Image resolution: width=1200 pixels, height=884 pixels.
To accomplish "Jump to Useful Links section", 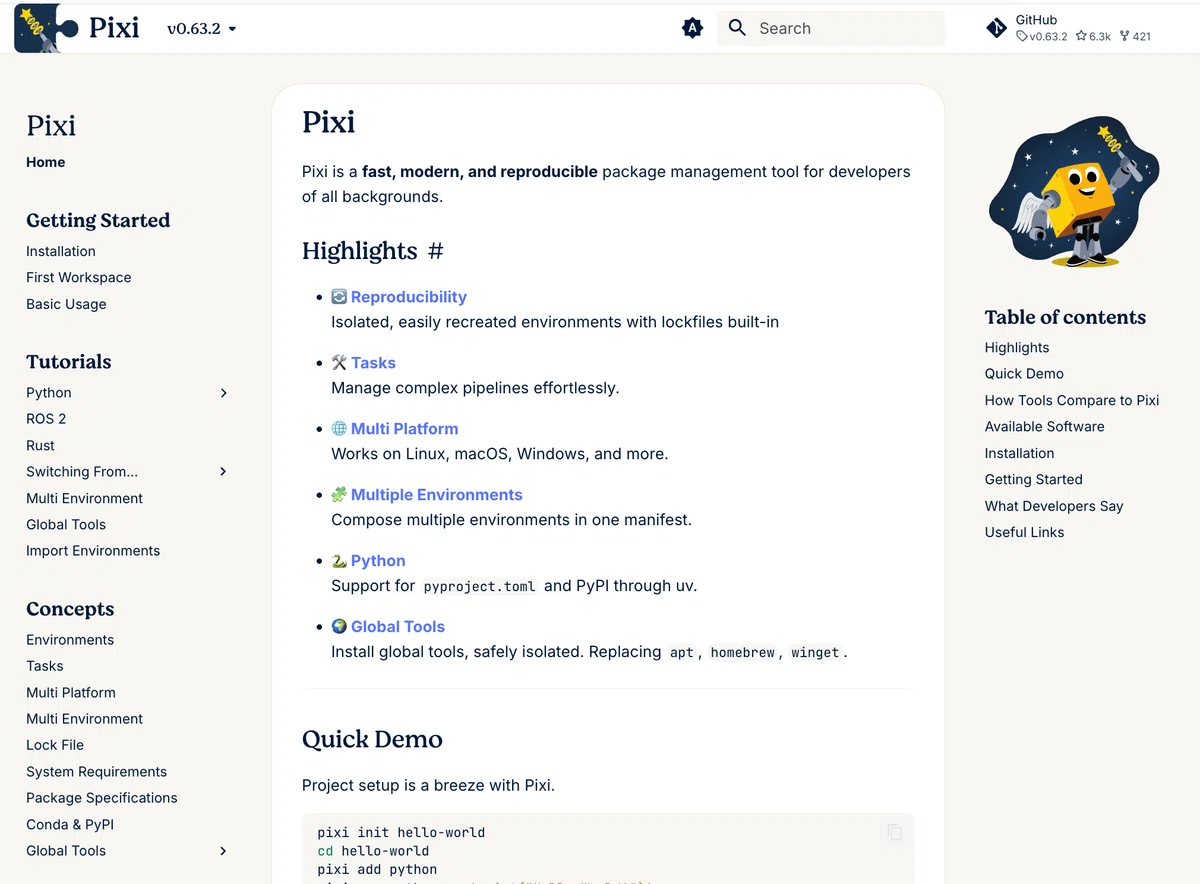I will tap(1025, 532).
